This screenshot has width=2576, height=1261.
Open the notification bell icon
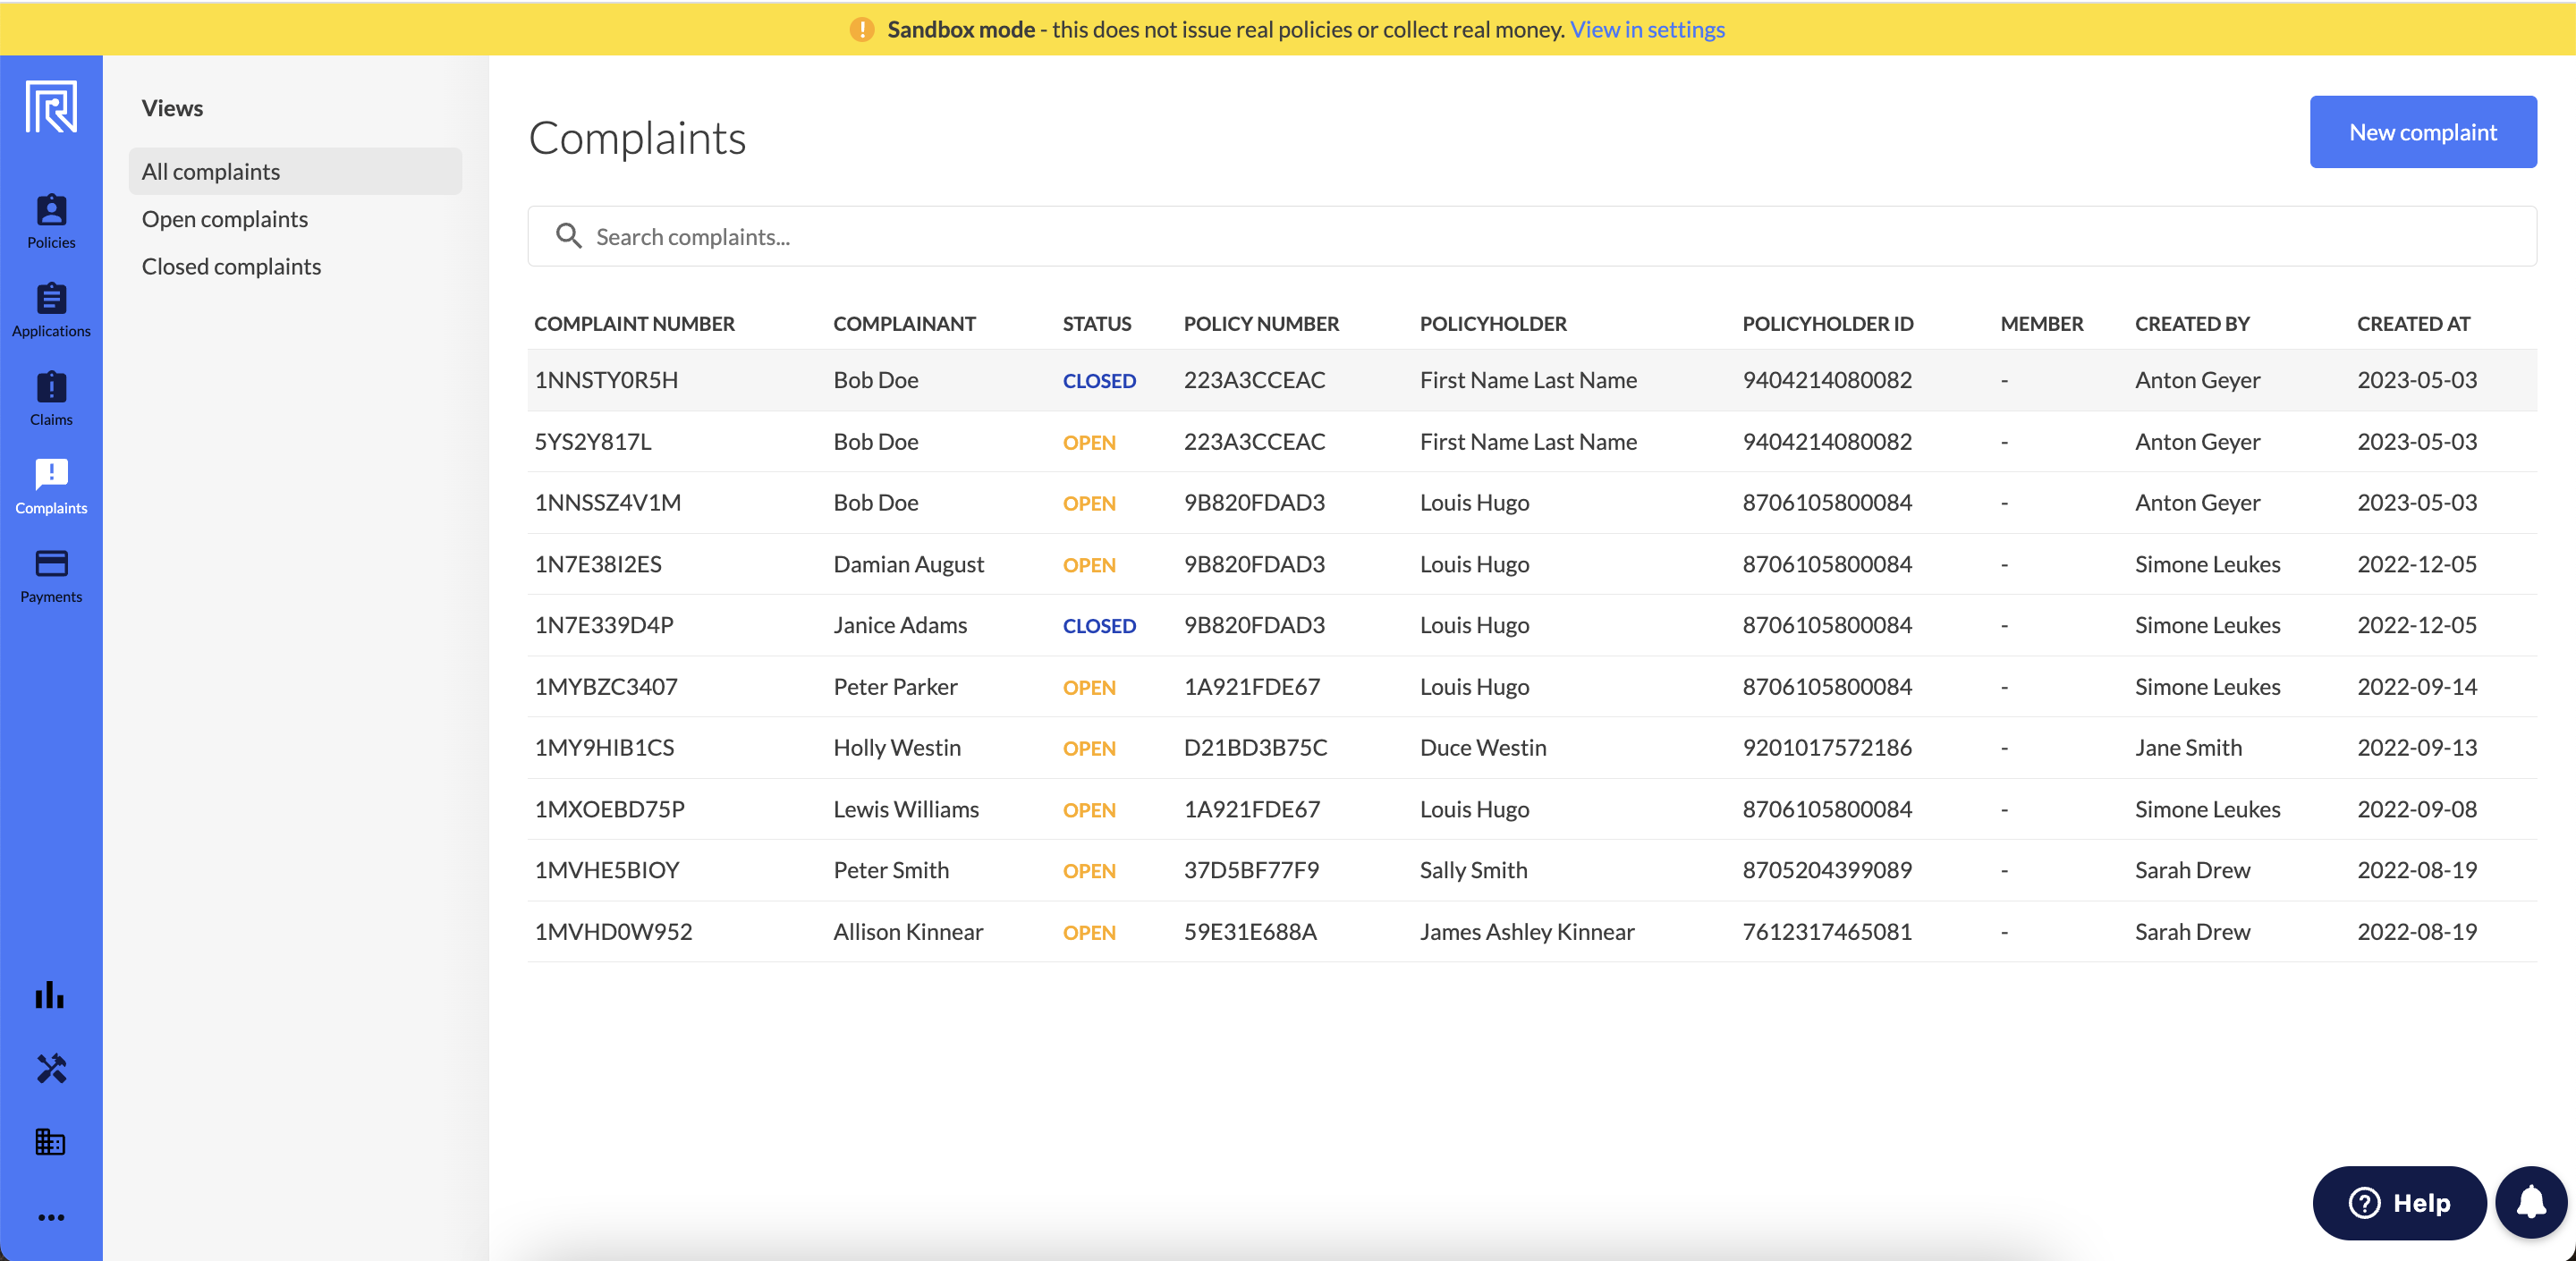[2531, 1202]
